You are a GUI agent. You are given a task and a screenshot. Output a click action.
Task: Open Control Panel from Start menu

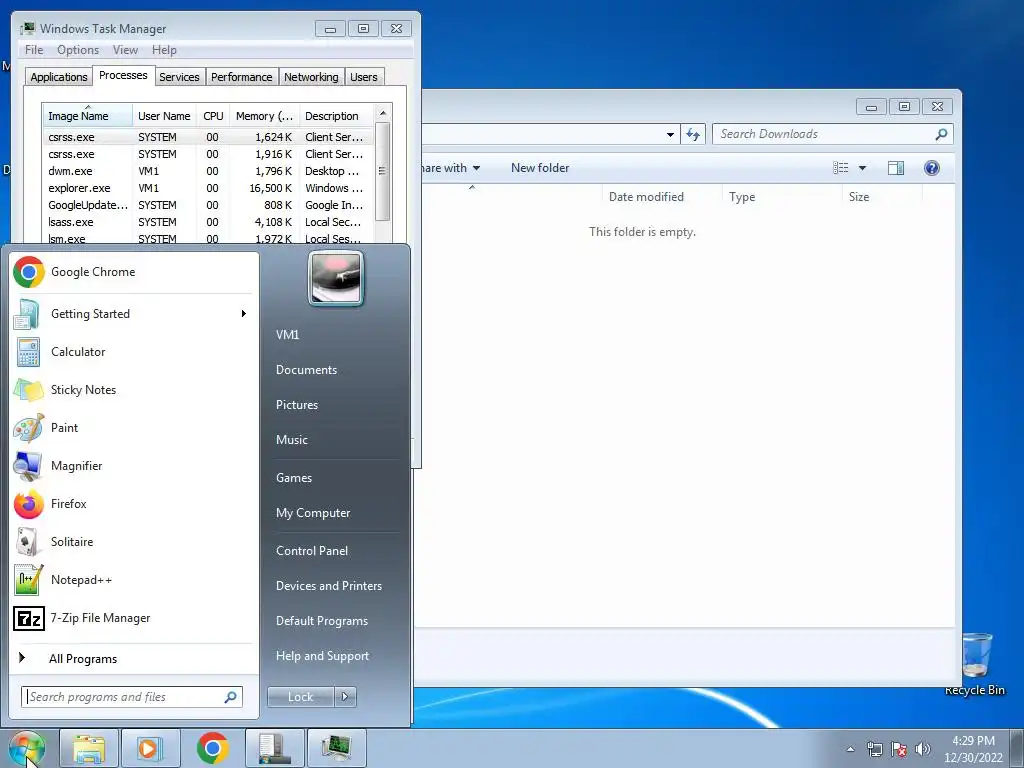(312, 551)
